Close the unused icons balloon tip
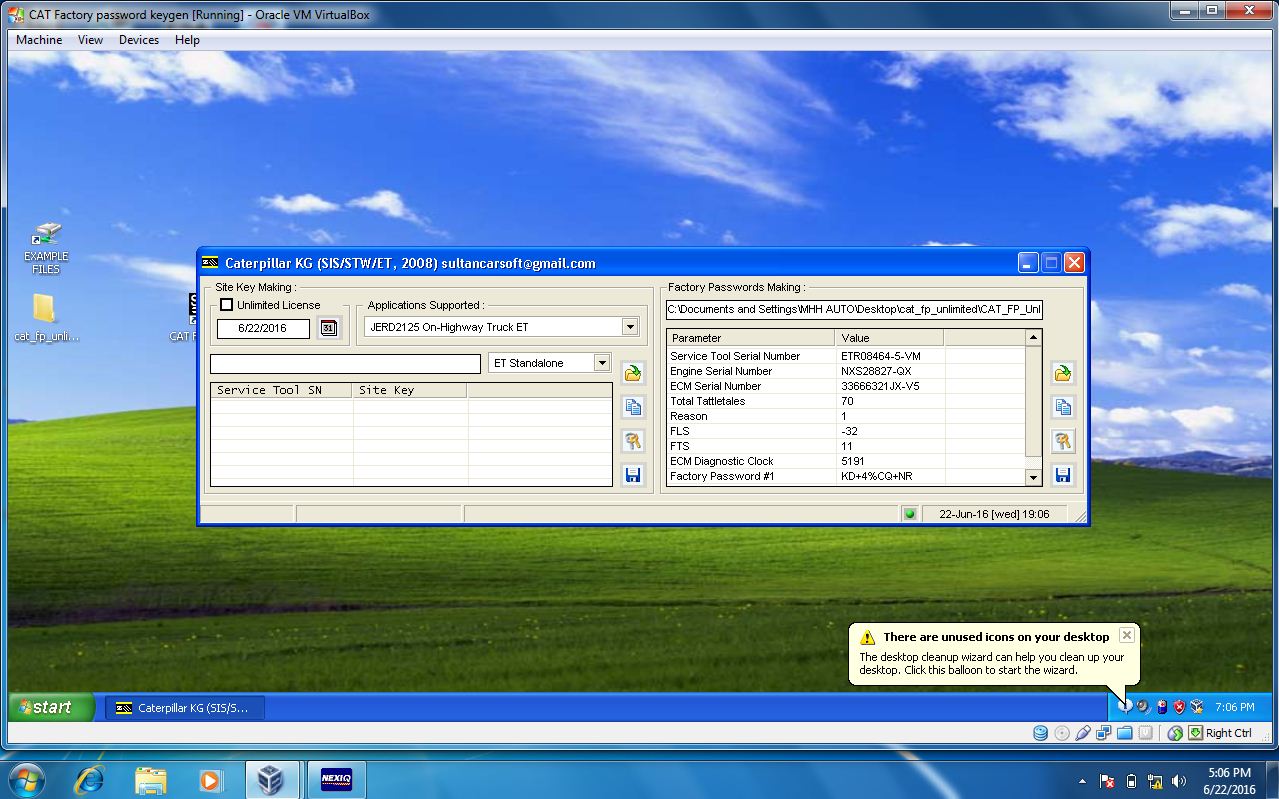 (x=1127, y=635)
